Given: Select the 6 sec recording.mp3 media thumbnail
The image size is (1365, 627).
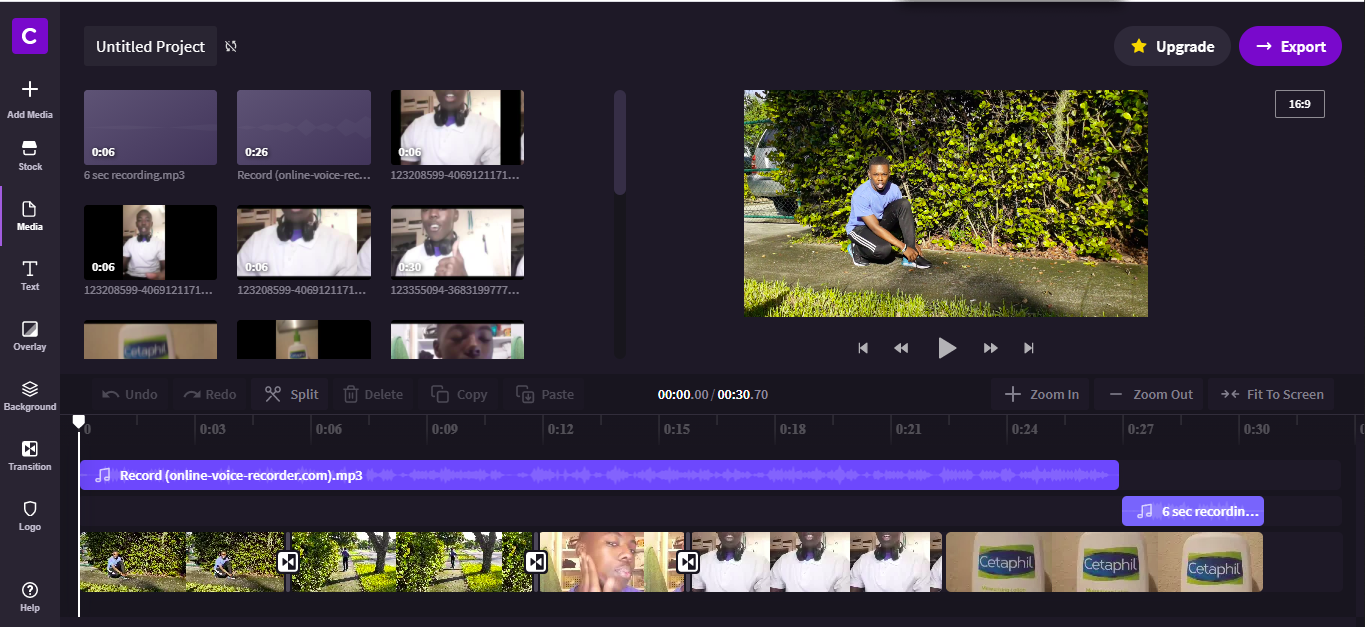Looking at the screenshot, I should [150, 127].
